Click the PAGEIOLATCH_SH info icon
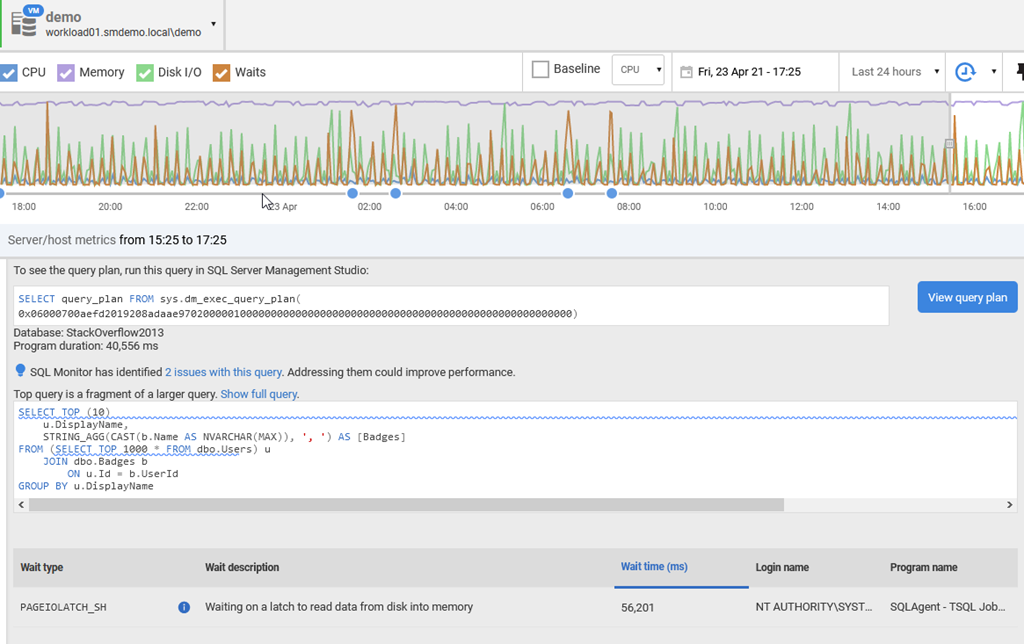Viewport: 1024px width, 644px height. (184, 607)
